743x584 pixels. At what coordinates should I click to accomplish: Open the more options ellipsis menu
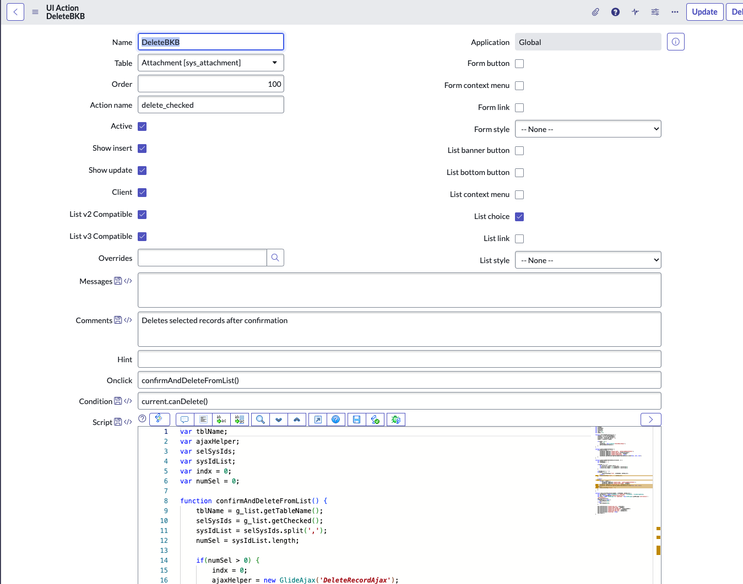pyautogui.click(x=675, y=12)
